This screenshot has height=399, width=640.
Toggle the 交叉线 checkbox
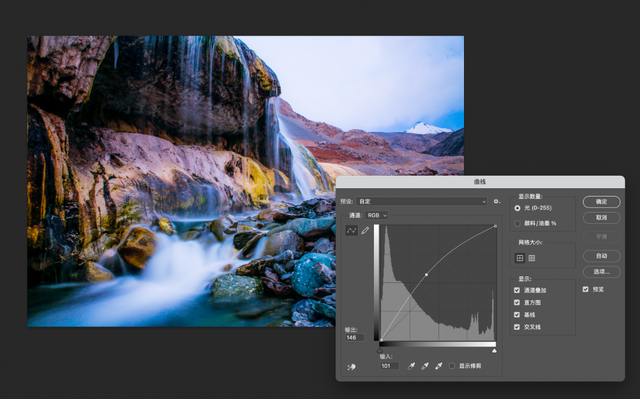pyautogui.click(x=517, y=327)
